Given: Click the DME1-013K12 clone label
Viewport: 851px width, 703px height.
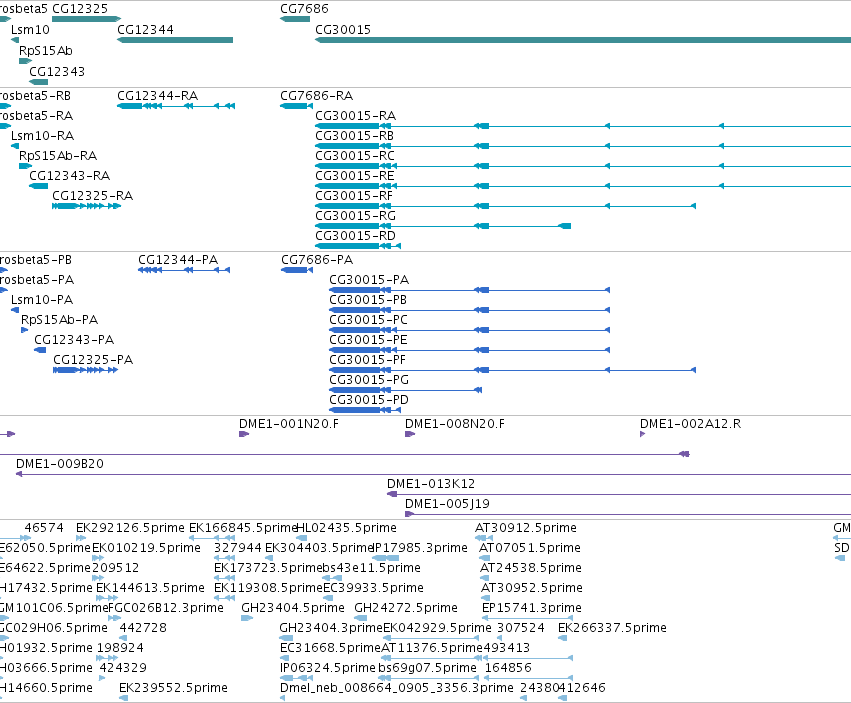Looking at the screenshot, I should [431, 484].
